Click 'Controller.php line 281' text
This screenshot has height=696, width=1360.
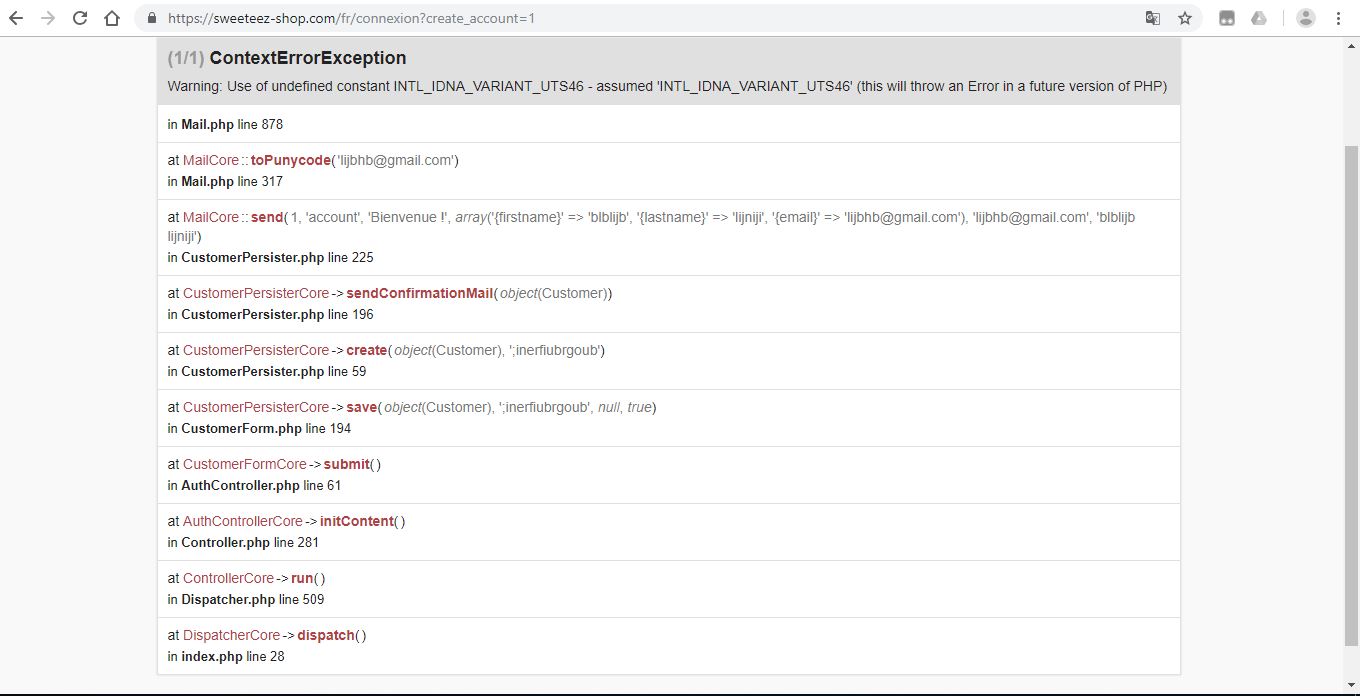tap(250, 542)
